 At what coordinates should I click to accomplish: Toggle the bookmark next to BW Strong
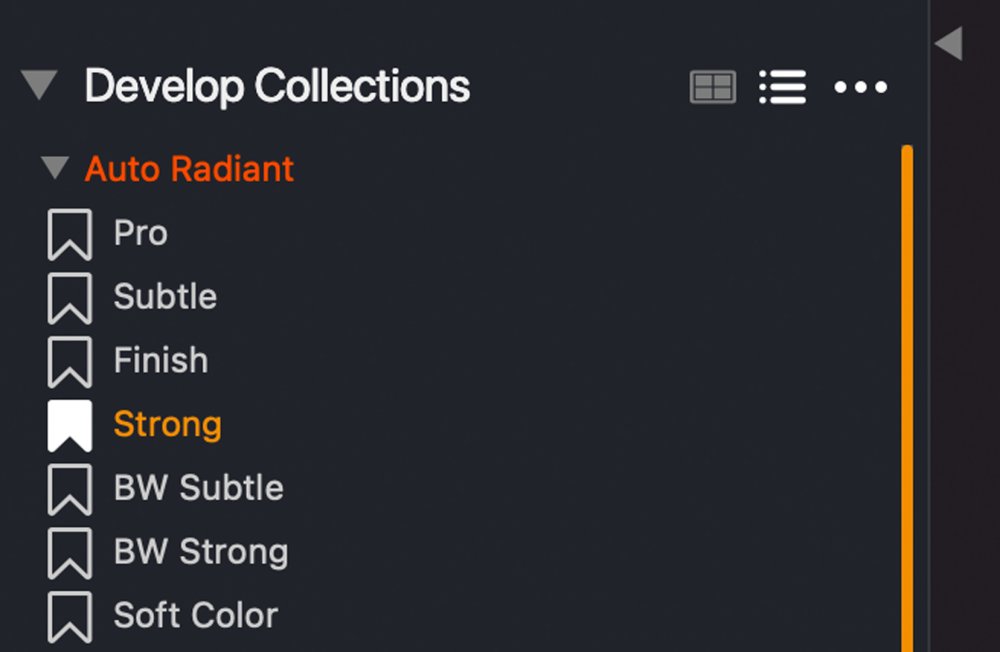coord(70,553)
